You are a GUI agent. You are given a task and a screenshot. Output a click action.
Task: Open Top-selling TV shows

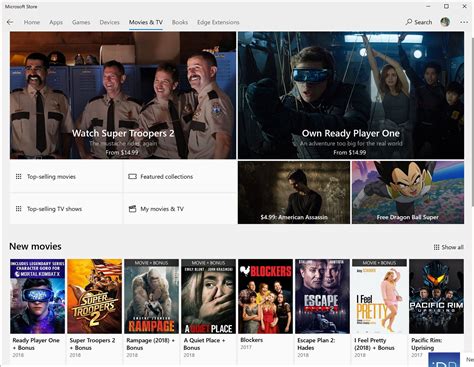pos(66,209)
